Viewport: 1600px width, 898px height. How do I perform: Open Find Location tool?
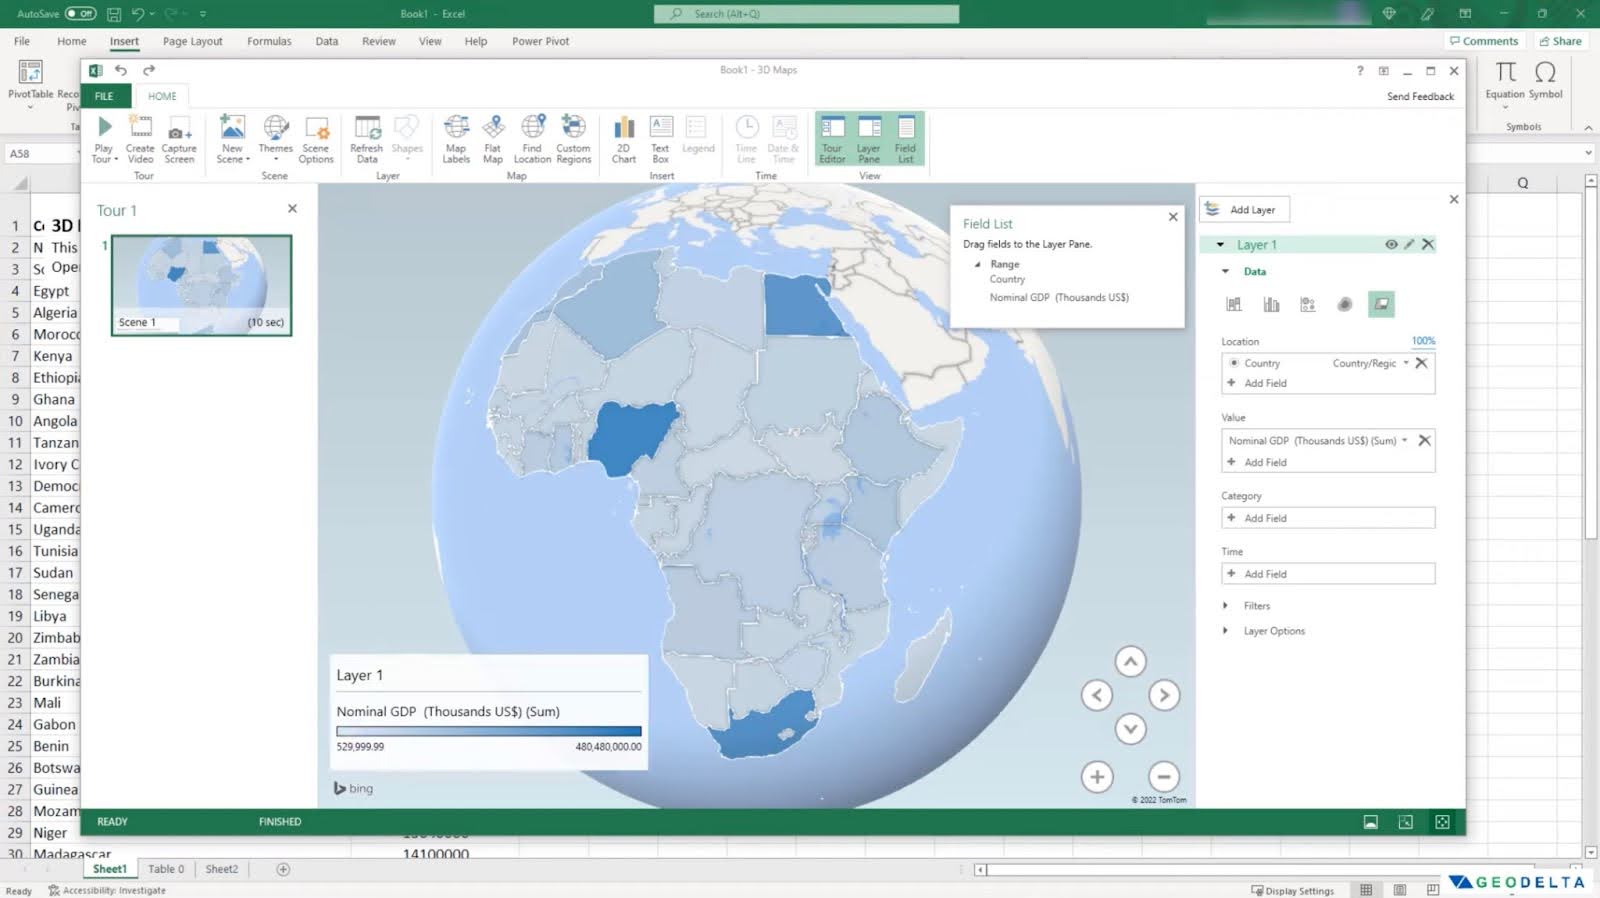[532, 138]
